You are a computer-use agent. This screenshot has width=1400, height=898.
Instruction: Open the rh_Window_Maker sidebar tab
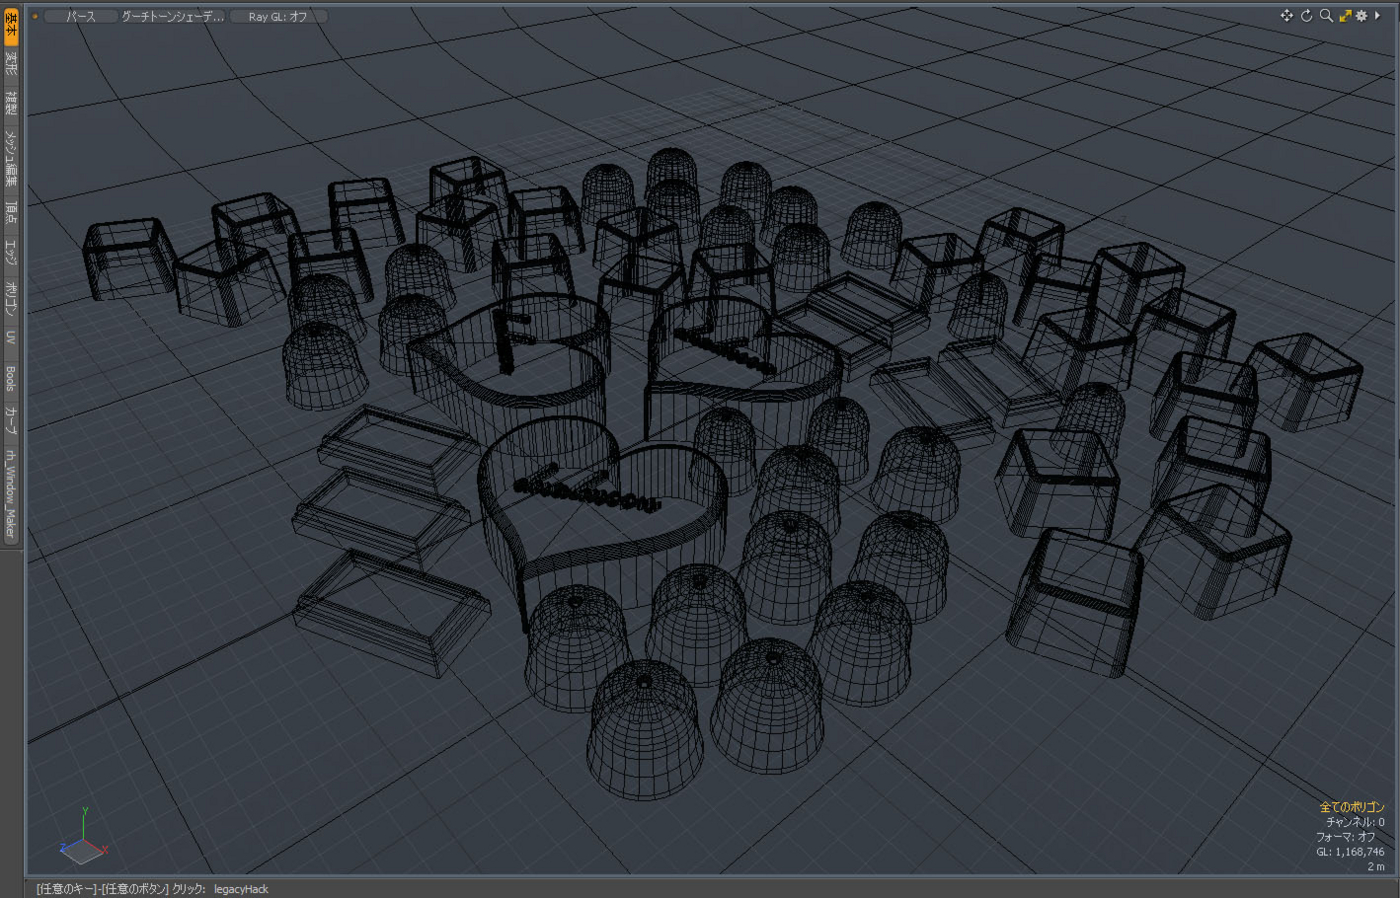(x=11, y=493)
